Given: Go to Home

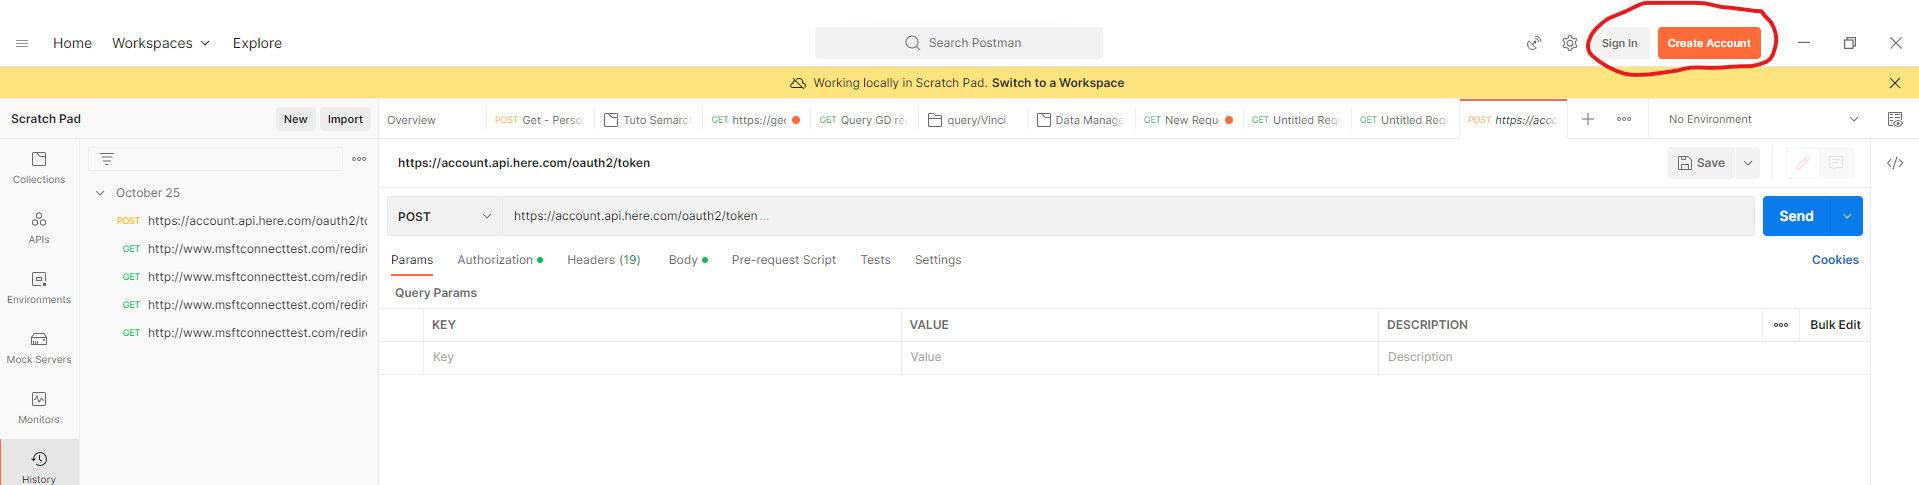Looking at the screenshot, I should (x=72, y=43).
